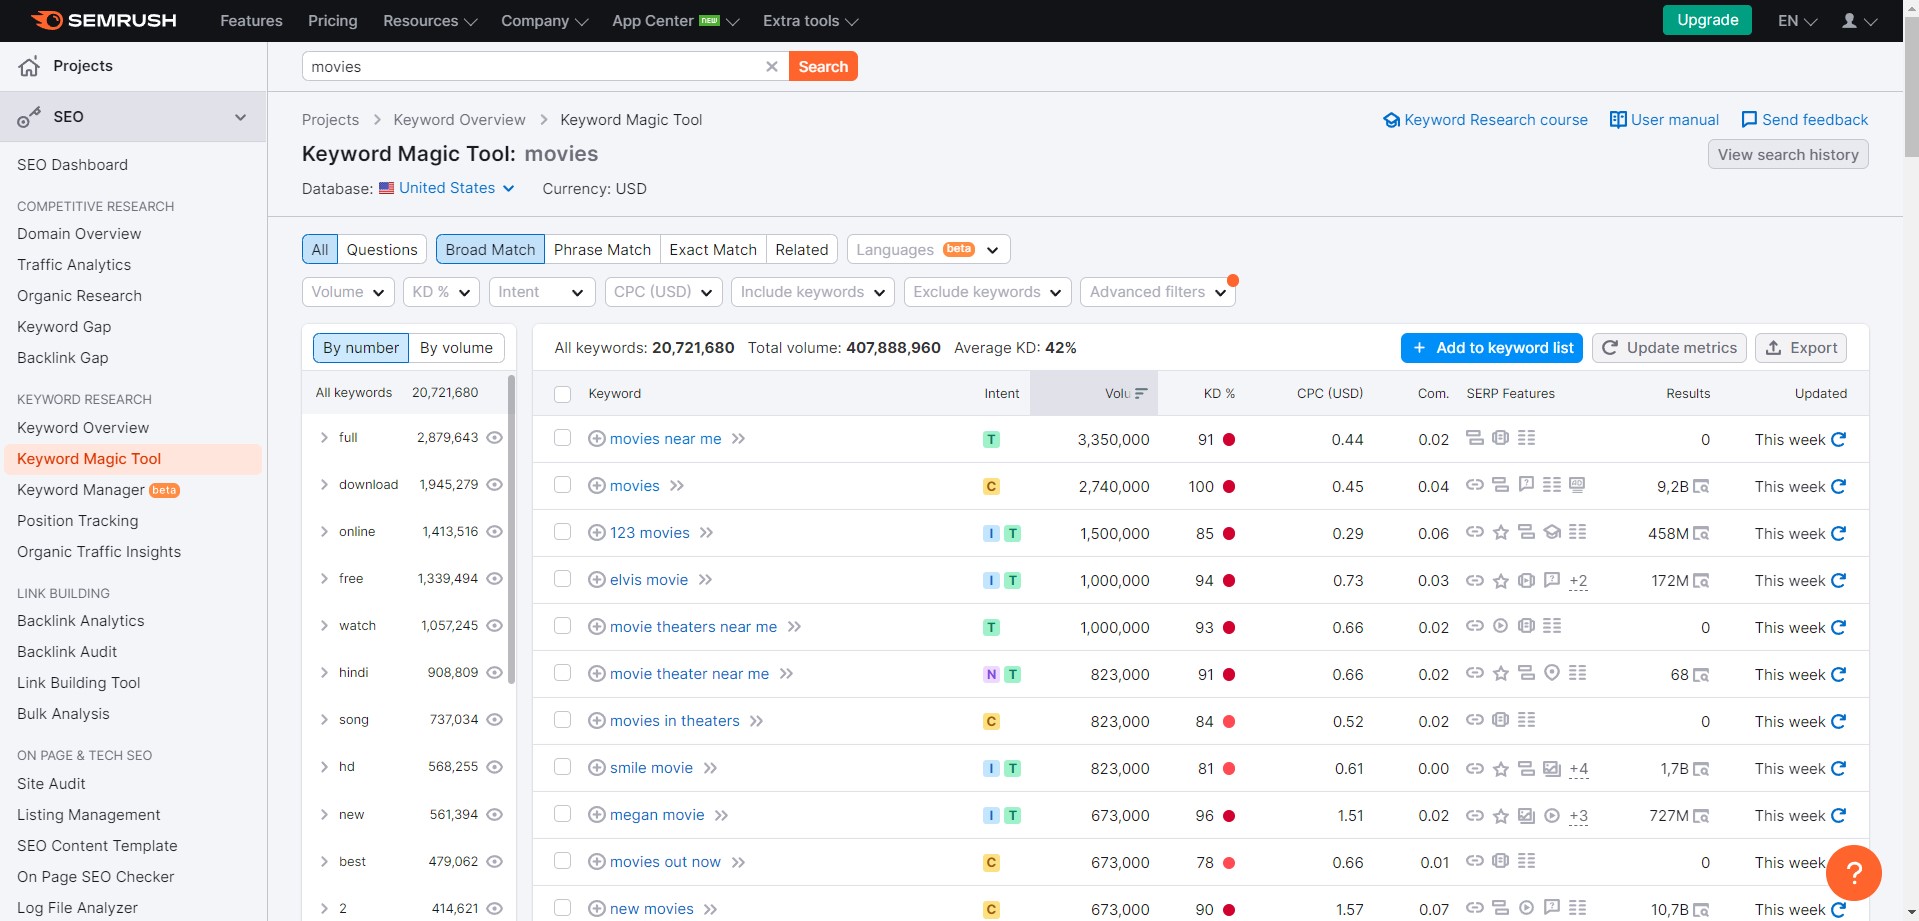Open the user account icon menu

point(1859,21)
